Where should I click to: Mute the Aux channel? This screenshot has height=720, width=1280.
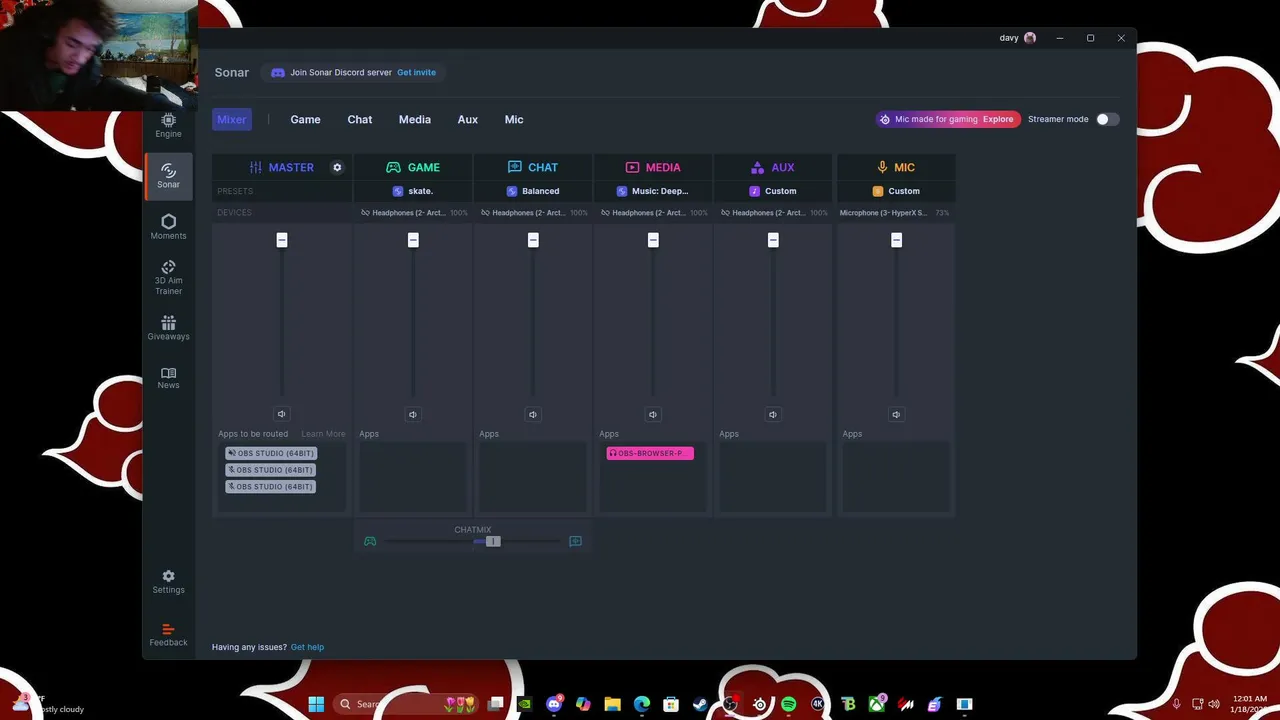(773, 414)
